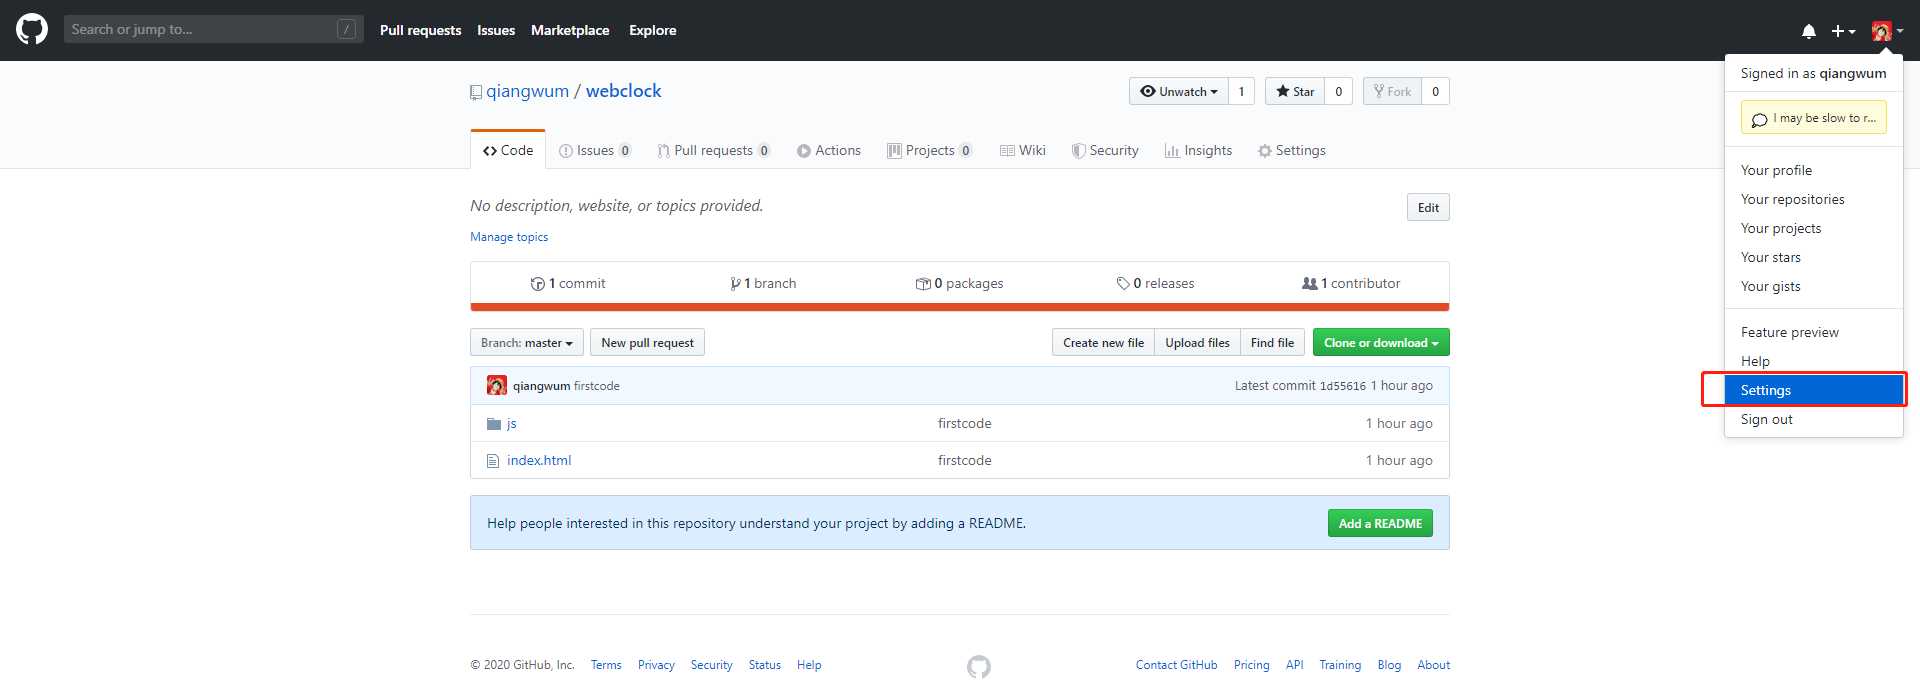The width and height of the screenshot is (1920, 681).
Task: Open Issues in top navigation
Action: point(496,30)
